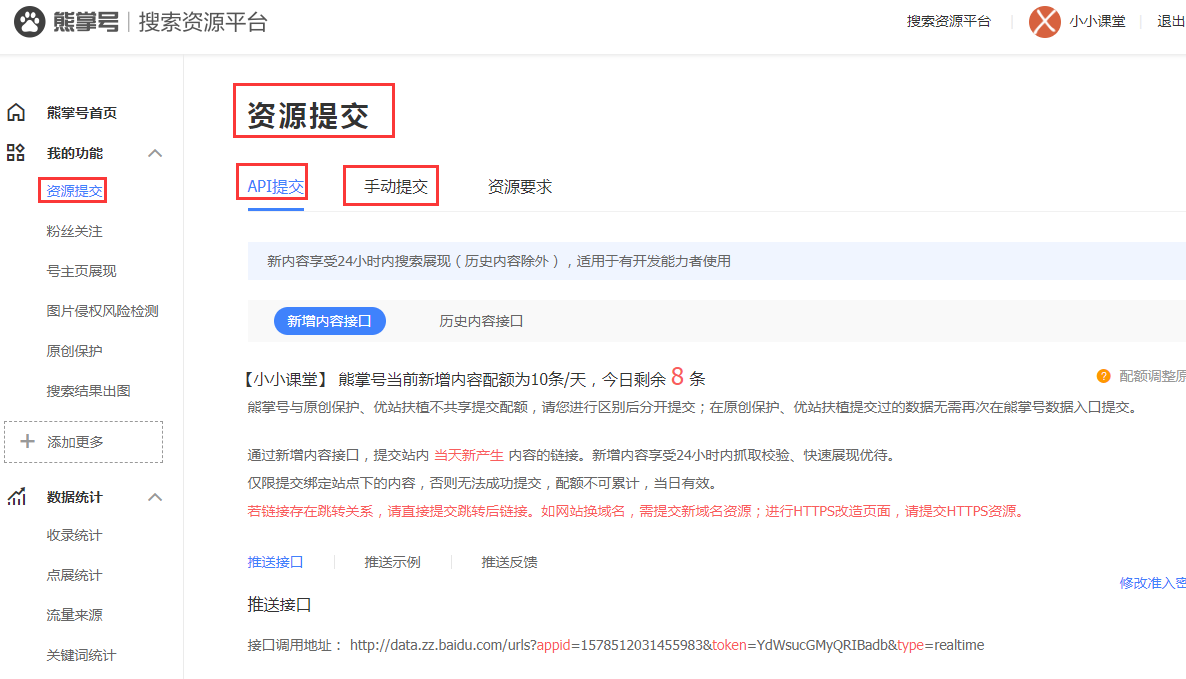The width and height of the screenshot is (1186, 679).
Task: Click the red number 8 quota remaining
Action: 677,377
